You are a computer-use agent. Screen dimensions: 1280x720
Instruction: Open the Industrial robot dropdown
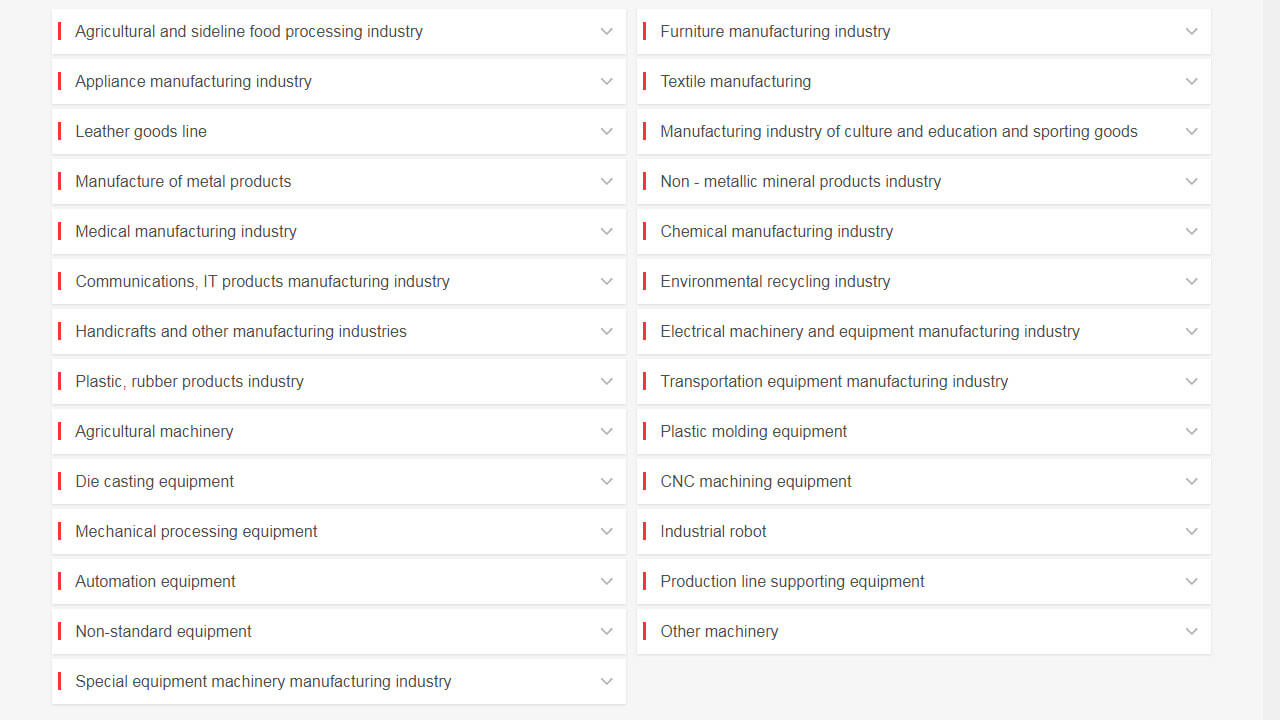(923, 531)
